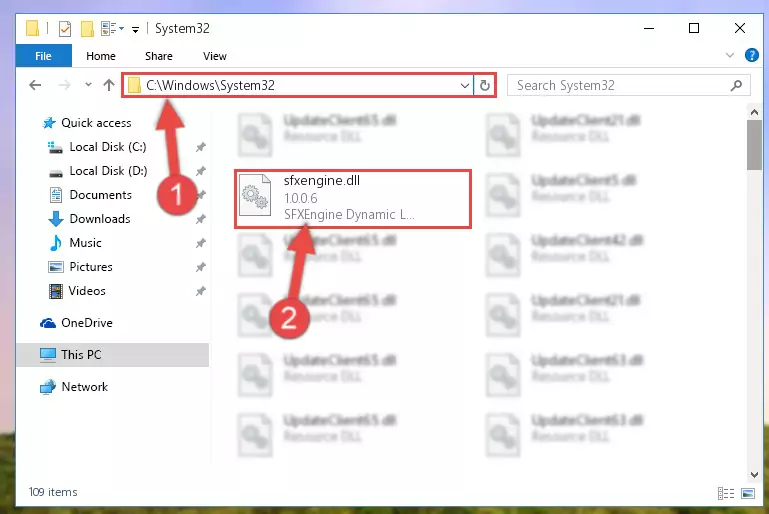
Task: Switch to Large icons view in status bar
Action: pyautogui.click(x=748, y=493)
